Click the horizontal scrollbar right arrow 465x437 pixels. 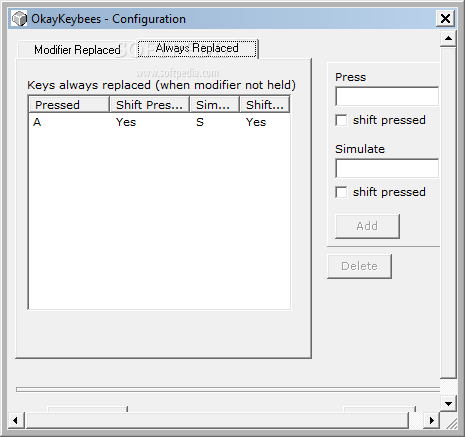432,420
